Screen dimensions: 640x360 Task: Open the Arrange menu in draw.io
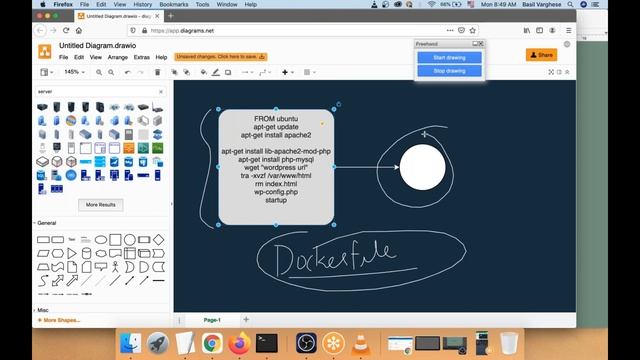(118, 58)
